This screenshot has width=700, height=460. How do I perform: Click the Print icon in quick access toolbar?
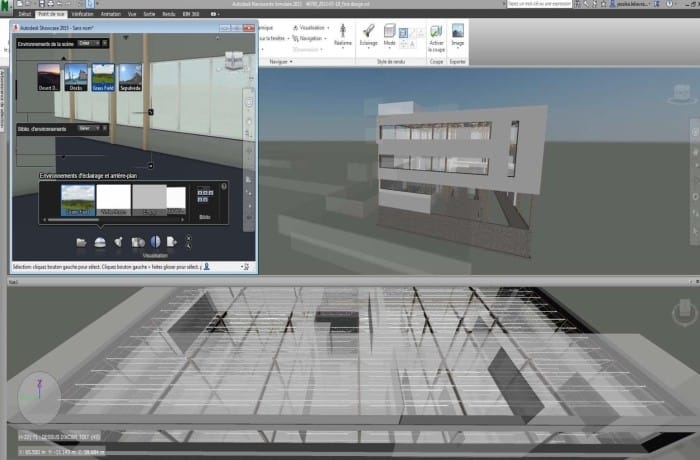[50, 4]
